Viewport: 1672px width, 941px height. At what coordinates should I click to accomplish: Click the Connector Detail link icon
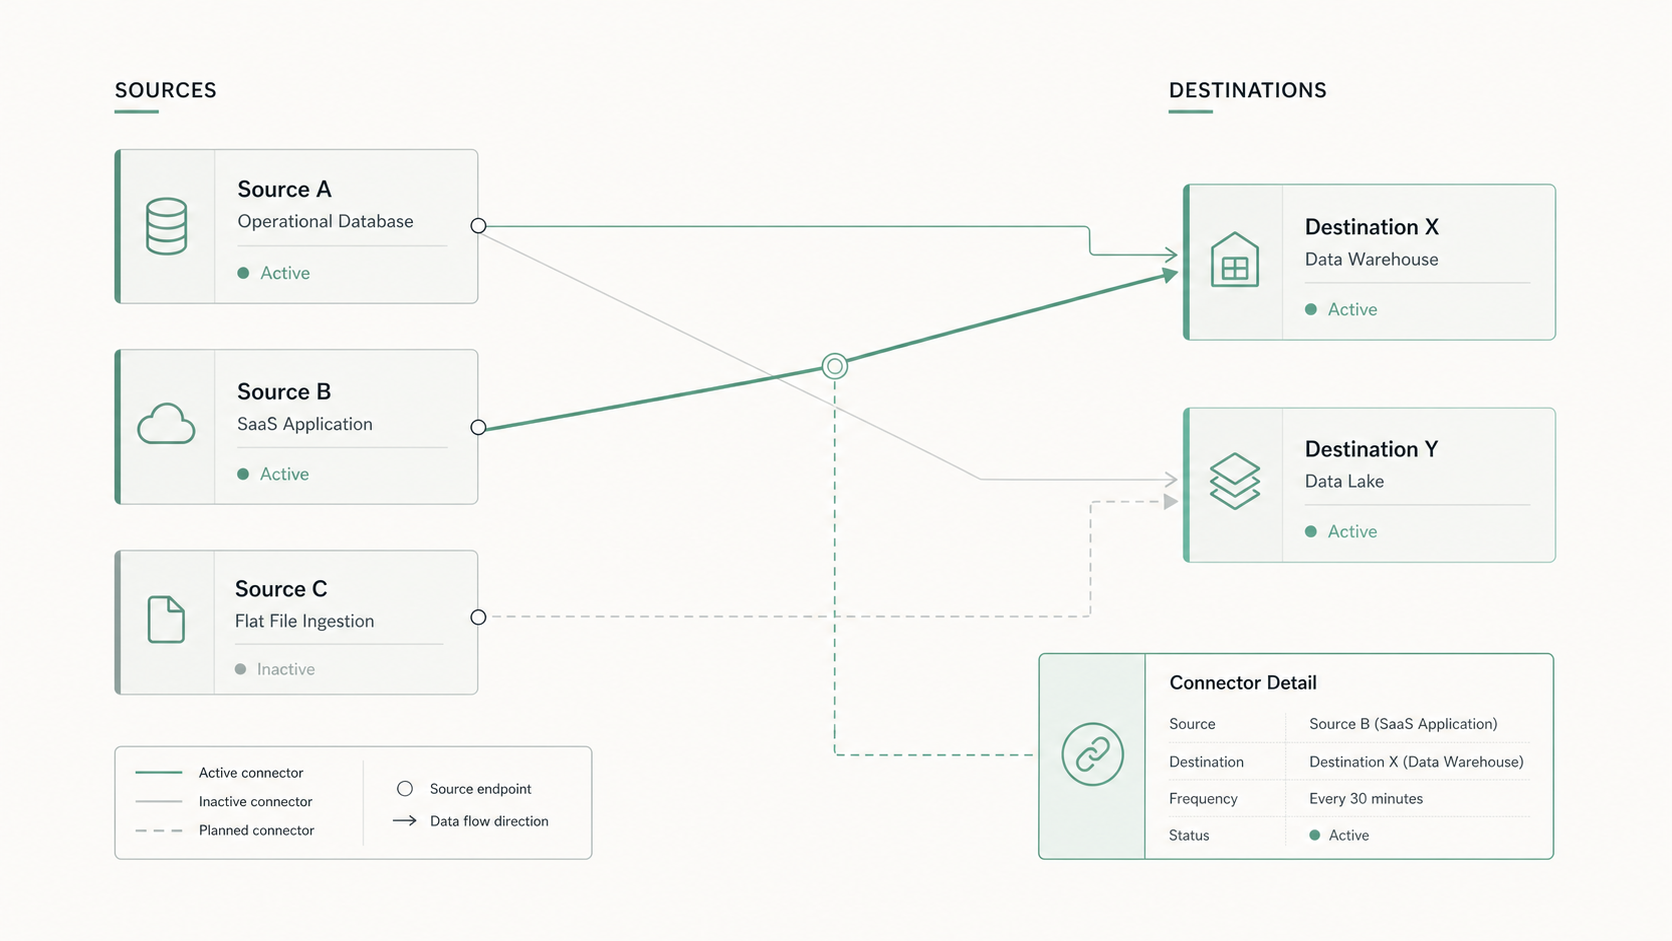(x=1092, y=754)
